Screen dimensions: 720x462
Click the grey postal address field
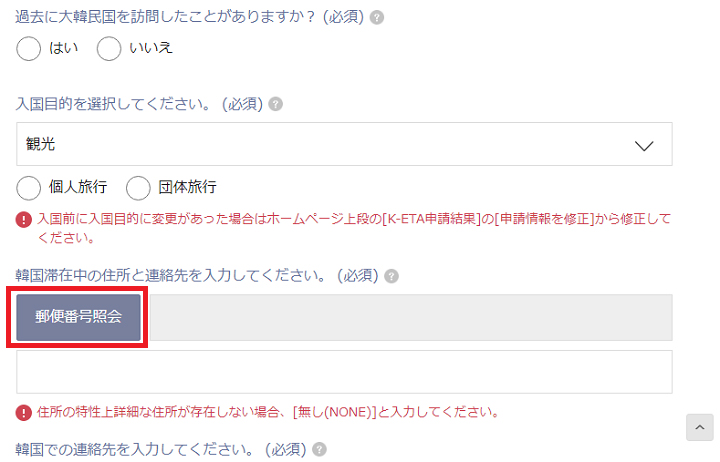tap(411, 317)
